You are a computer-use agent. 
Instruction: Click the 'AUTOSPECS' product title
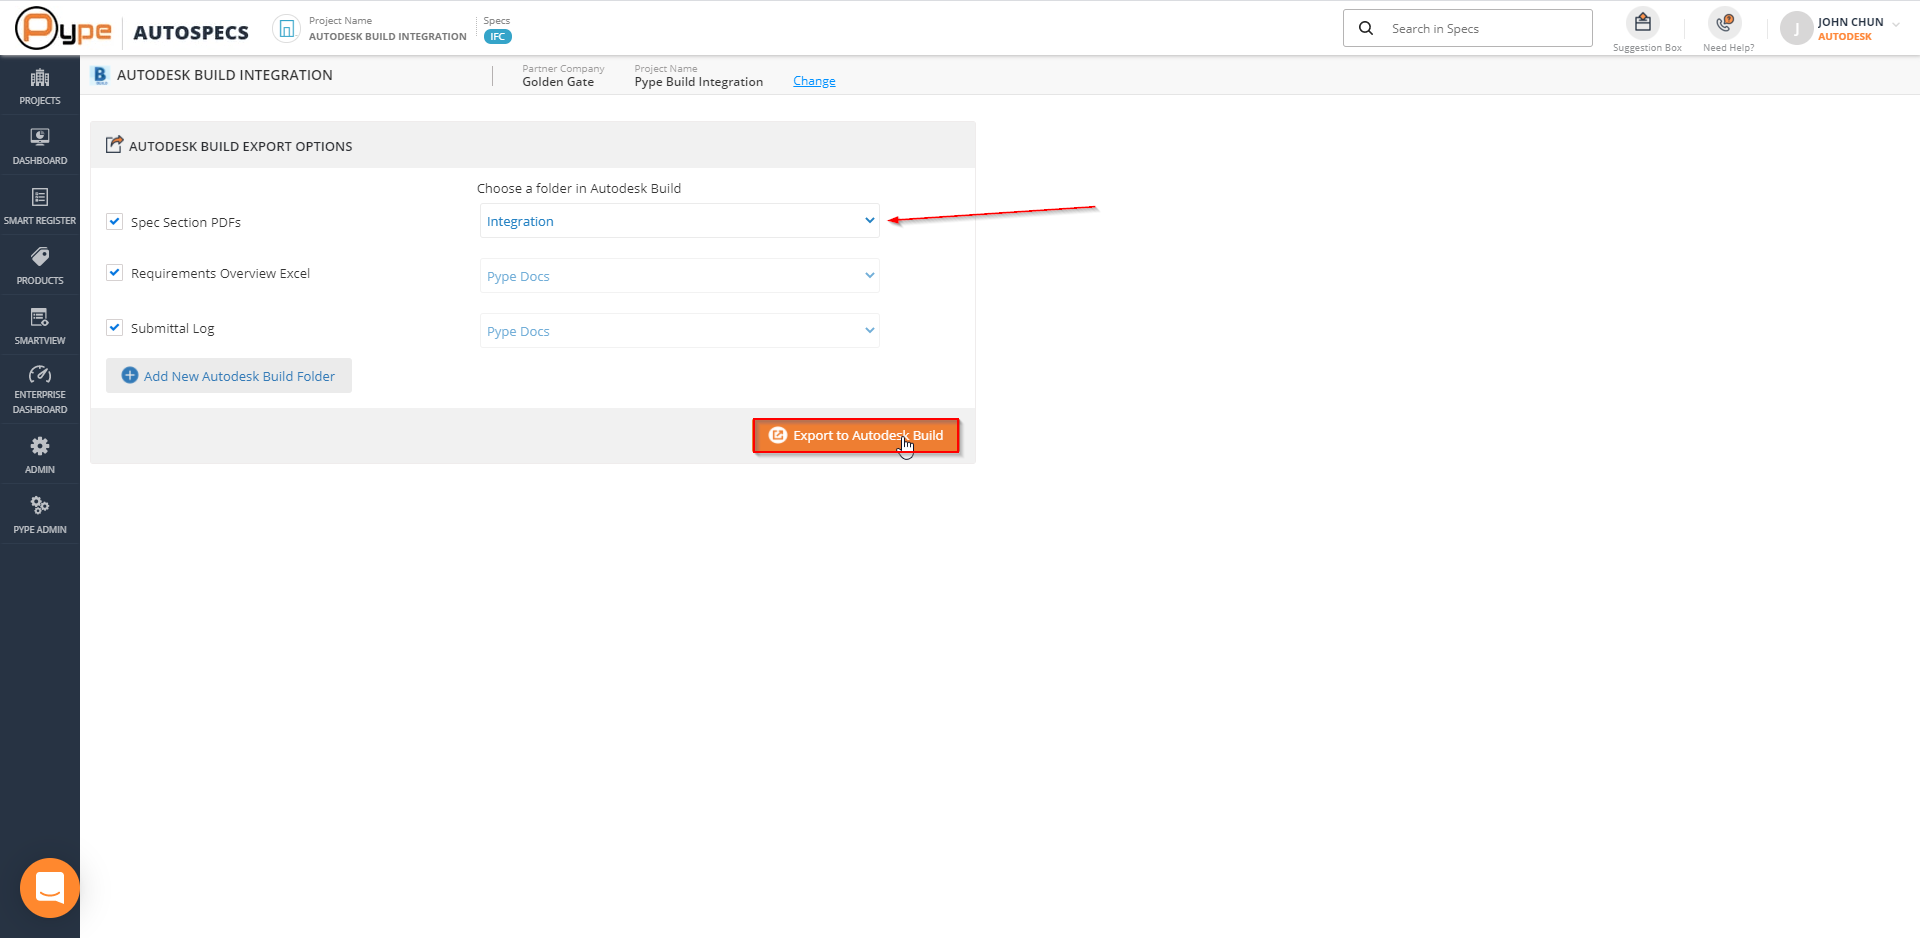(x=191, y=32)
